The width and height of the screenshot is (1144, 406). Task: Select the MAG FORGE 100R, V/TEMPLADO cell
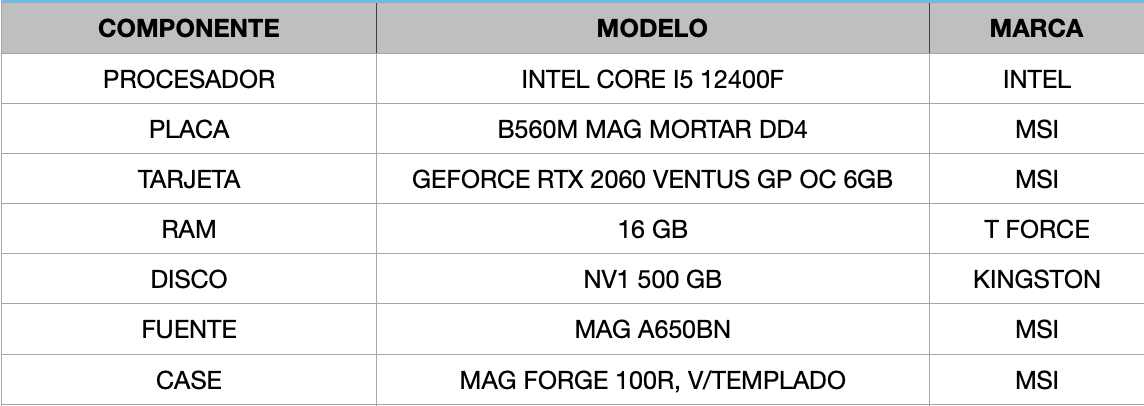(652, 380)
